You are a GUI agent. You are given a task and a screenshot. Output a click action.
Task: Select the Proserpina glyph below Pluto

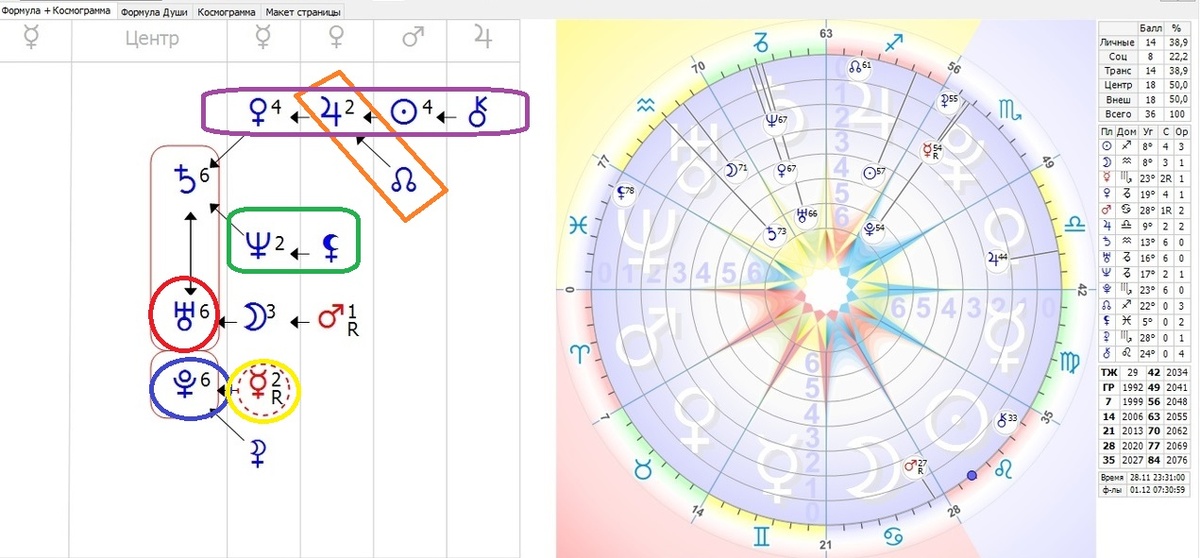coord(258,453)
